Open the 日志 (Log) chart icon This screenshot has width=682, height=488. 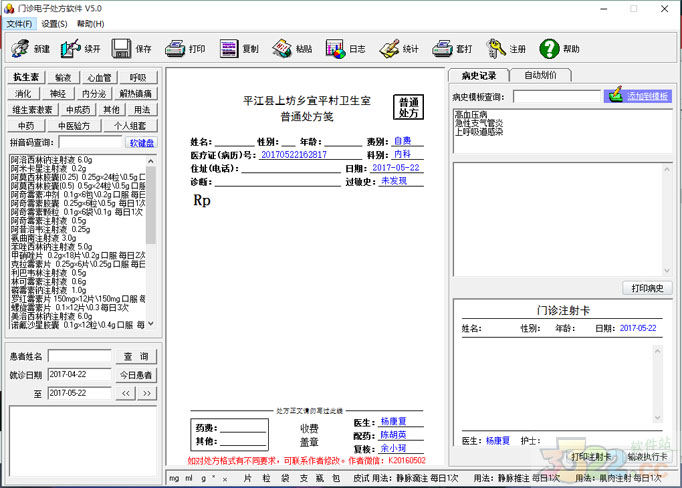pos(335,49)
